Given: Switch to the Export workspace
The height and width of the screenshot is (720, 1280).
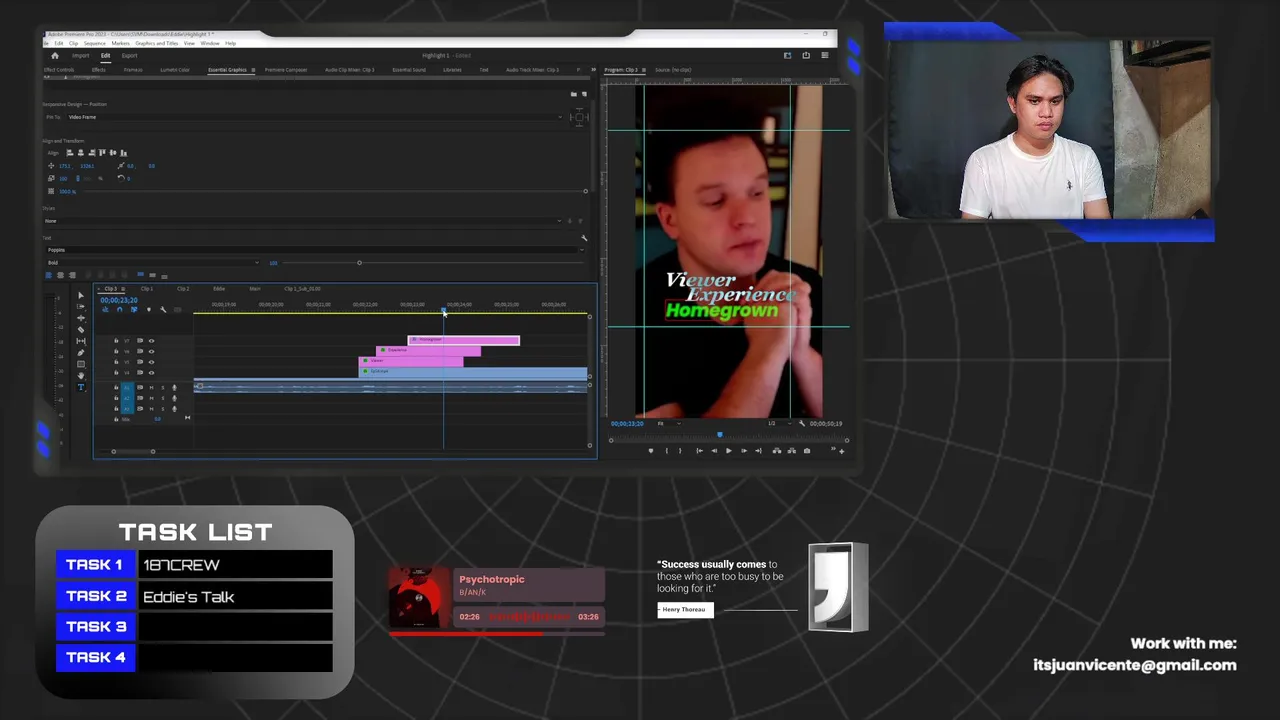Looking at the screenshot, I should pyautogui.click(x=130, y=56).
